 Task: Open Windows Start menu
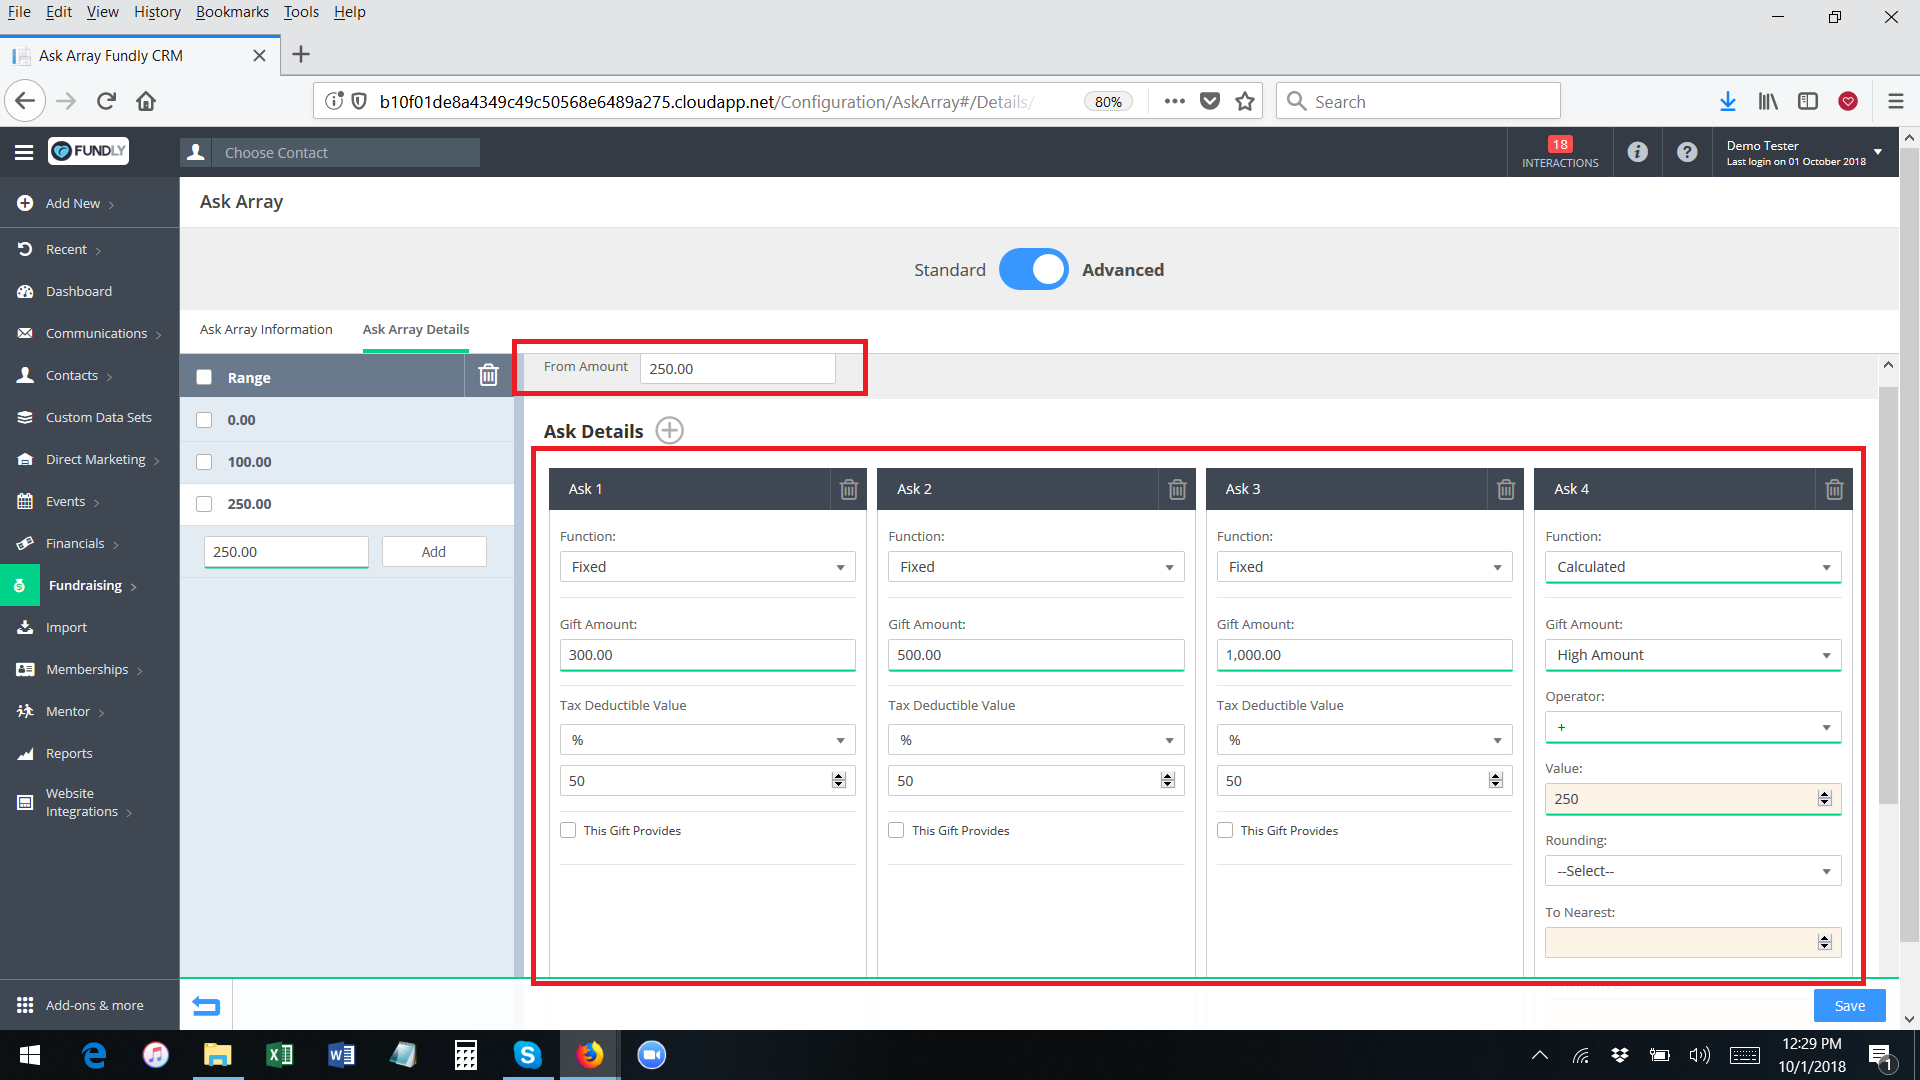click(x=30, y=1055)
